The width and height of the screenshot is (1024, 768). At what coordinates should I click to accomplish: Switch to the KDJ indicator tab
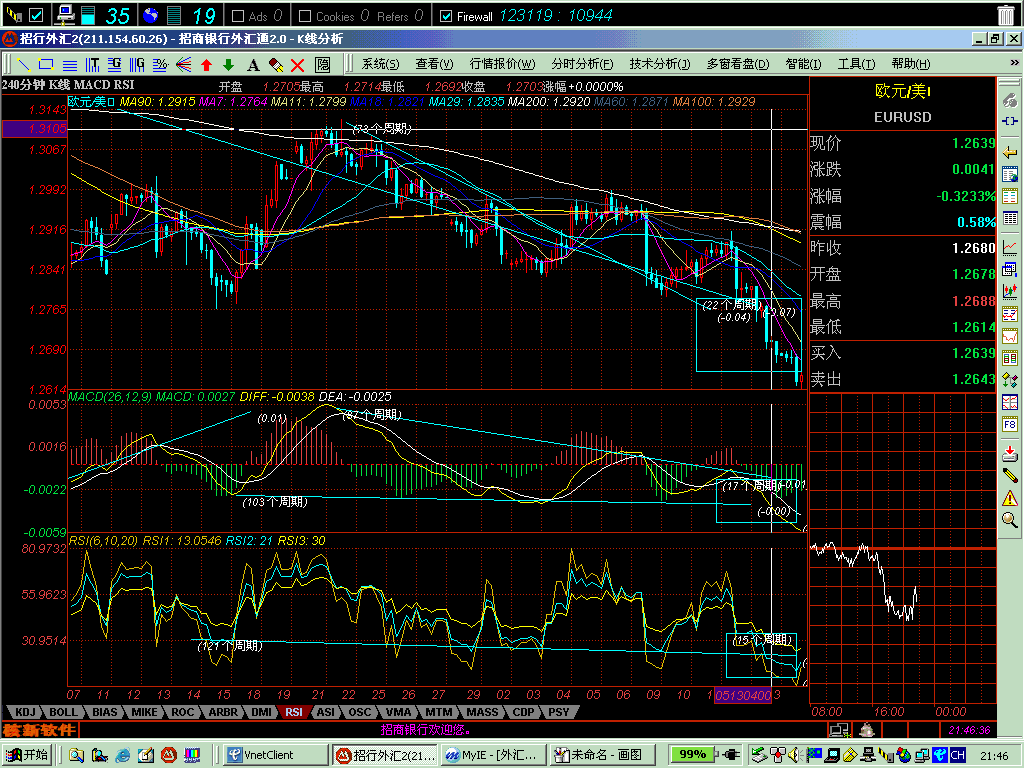[25, 712]
